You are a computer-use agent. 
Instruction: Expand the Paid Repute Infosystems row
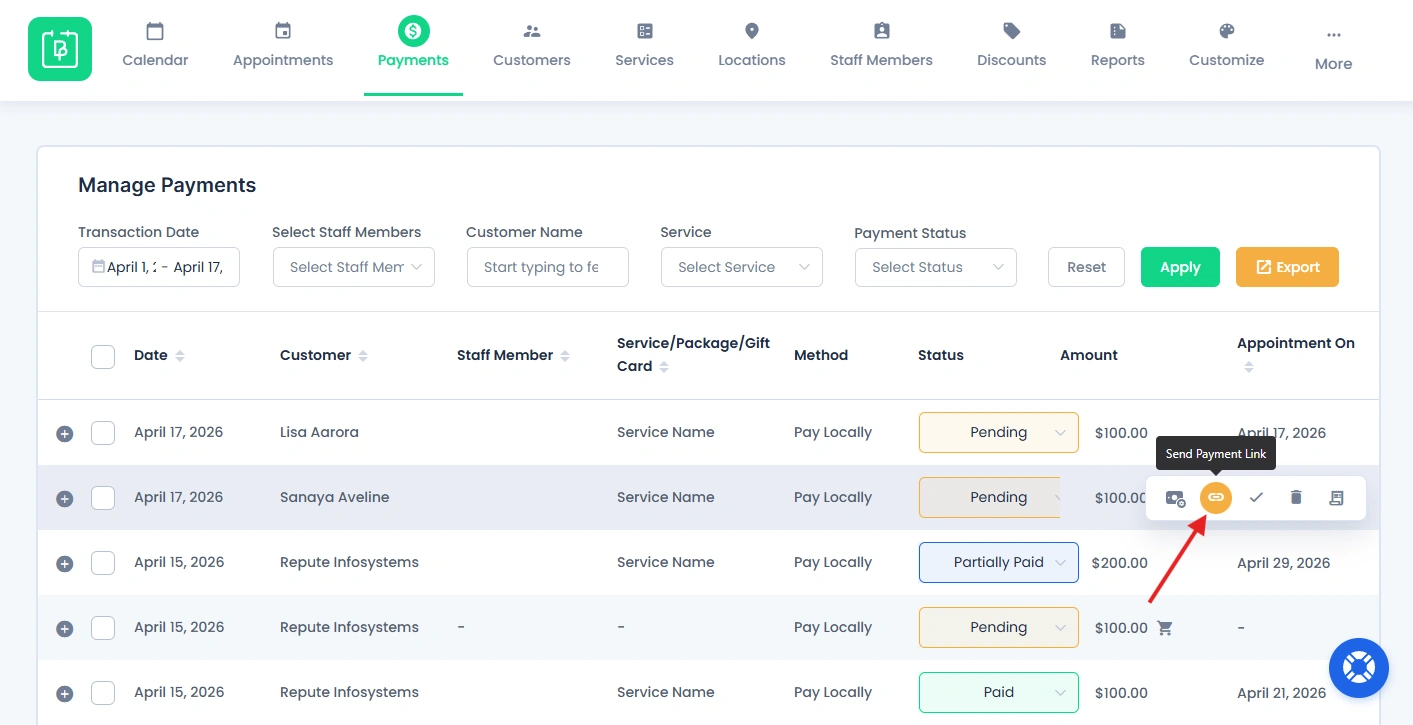65,693
